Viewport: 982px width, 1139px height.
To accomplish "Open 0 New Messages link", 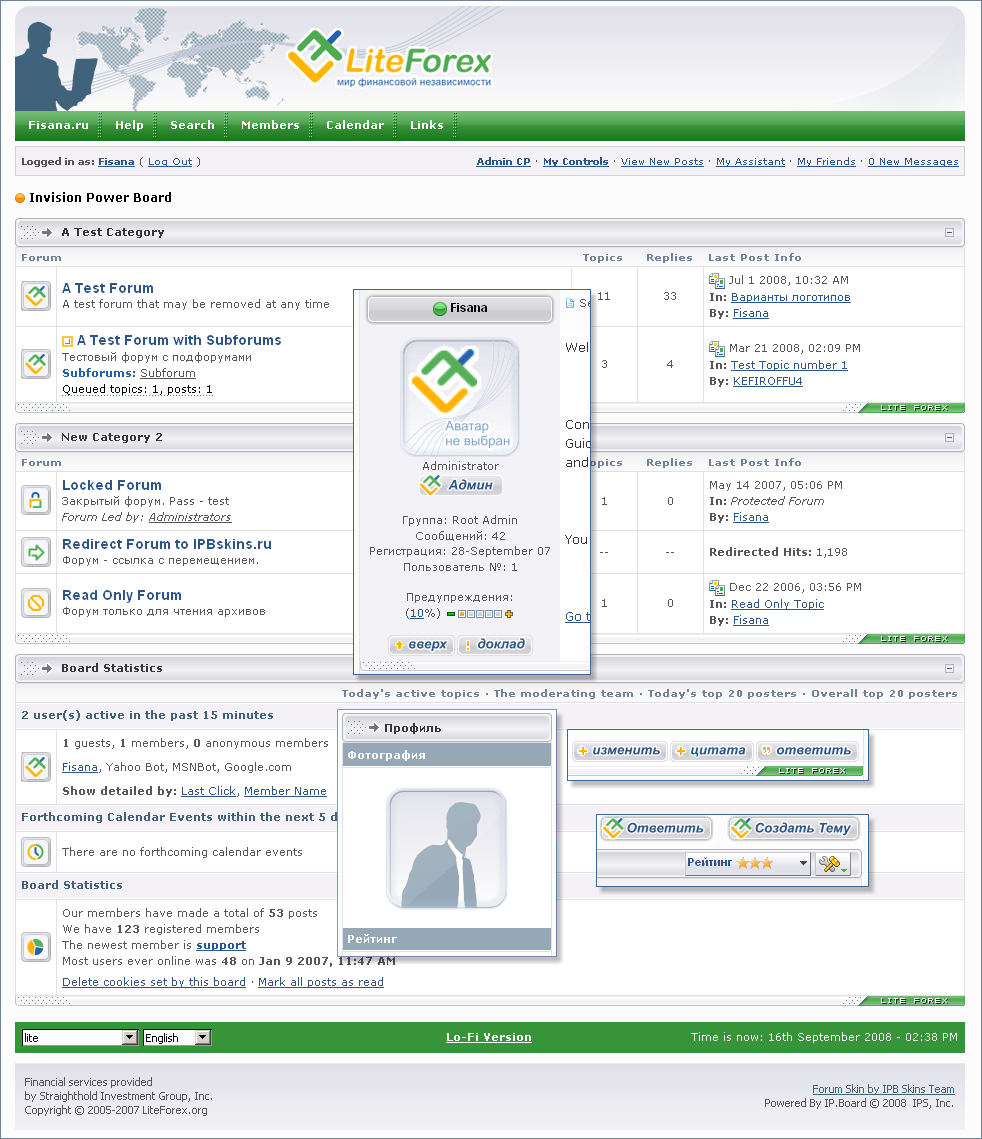I will (x=913, y=161).
